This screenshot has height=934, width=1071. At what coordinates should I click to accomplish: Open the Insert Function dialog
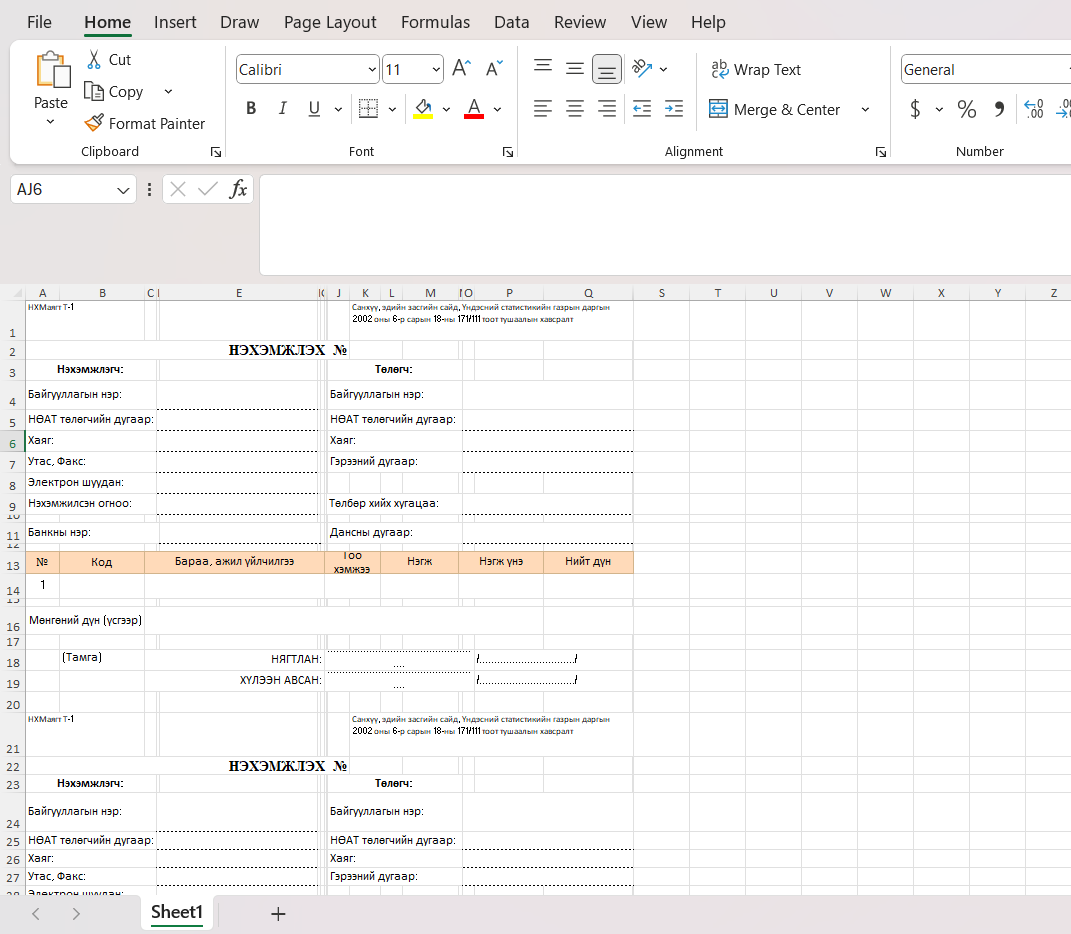[x=238, y=189]
